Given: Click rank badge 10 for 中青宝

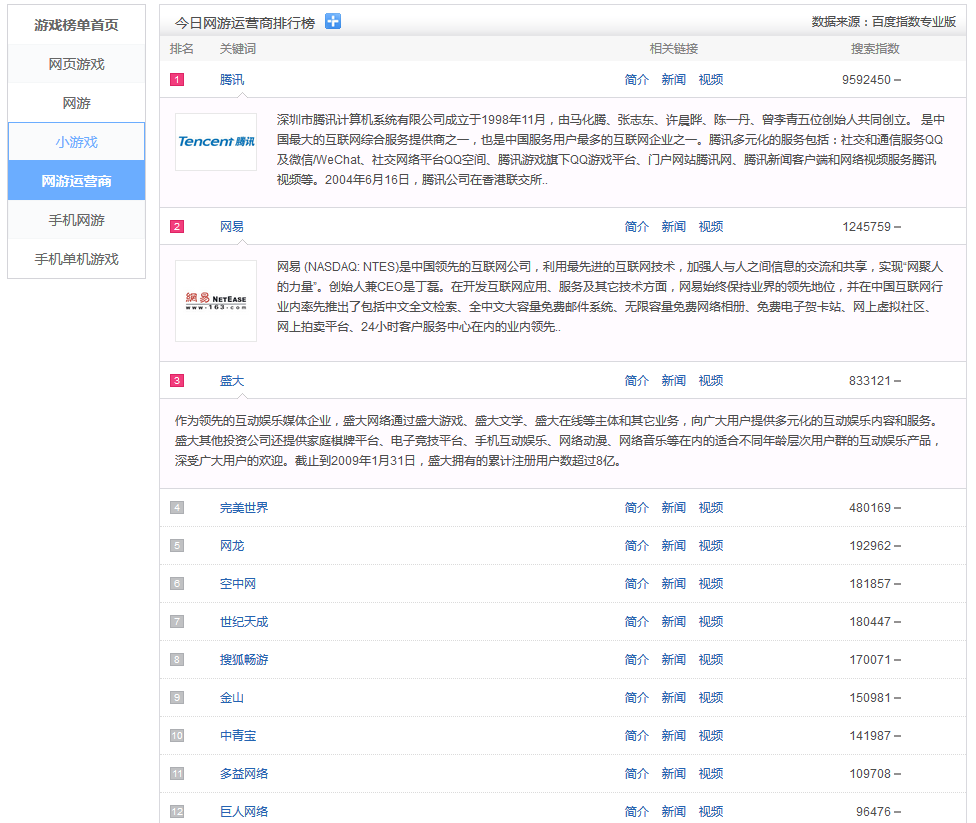Looking at the screenshot, I should click(x=177, y=735).
